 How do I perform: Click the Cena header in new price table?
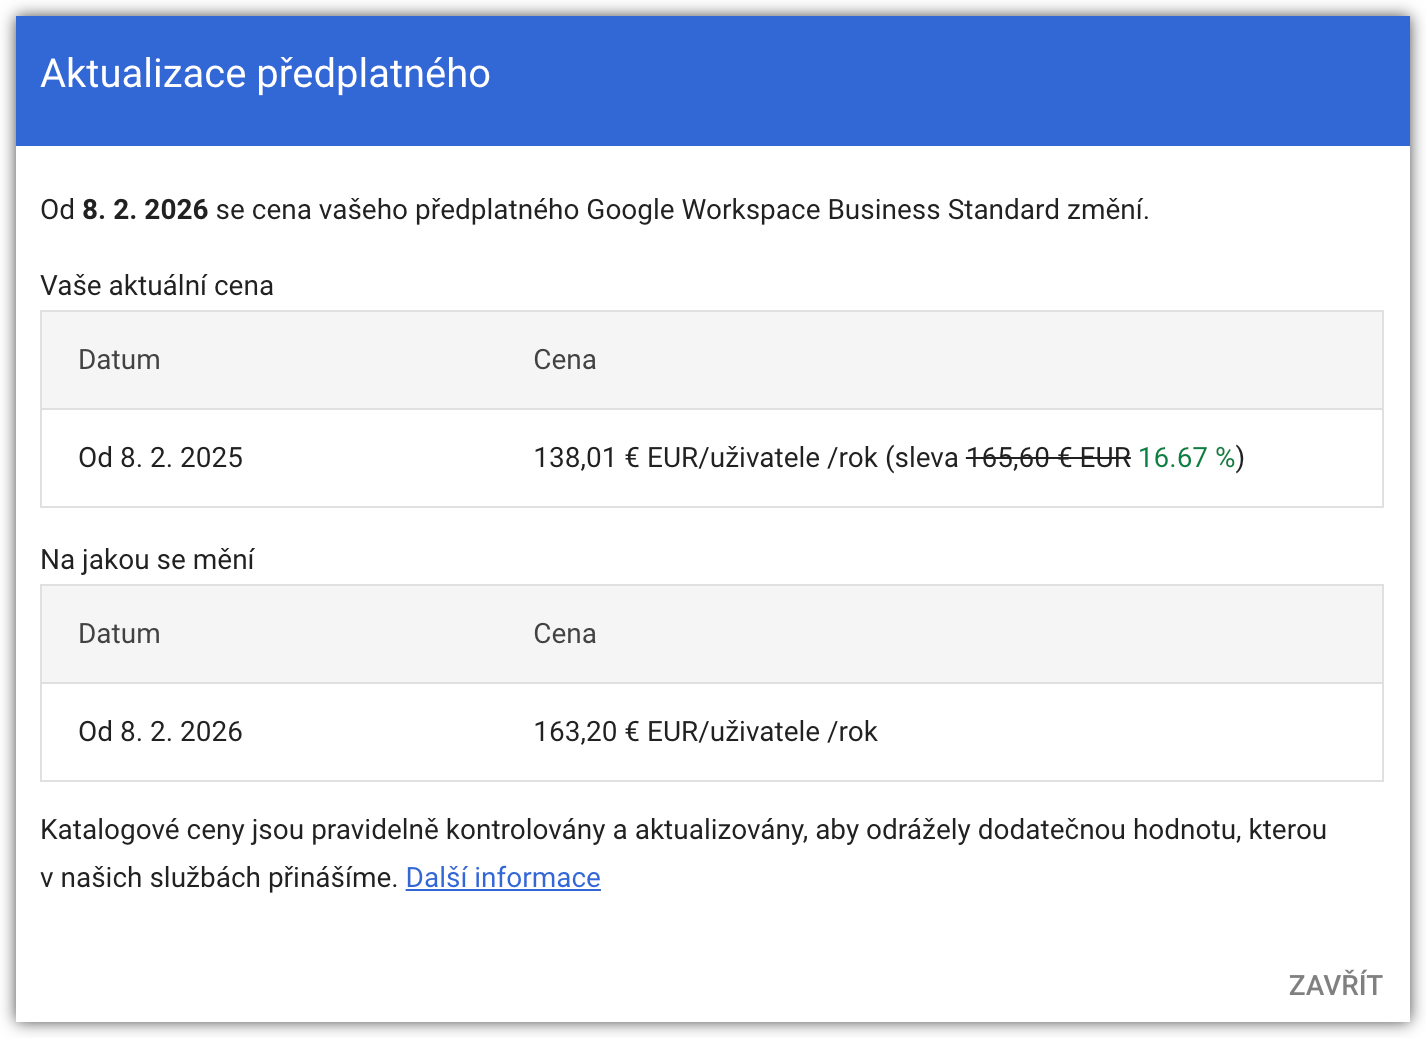coord(565,634)
